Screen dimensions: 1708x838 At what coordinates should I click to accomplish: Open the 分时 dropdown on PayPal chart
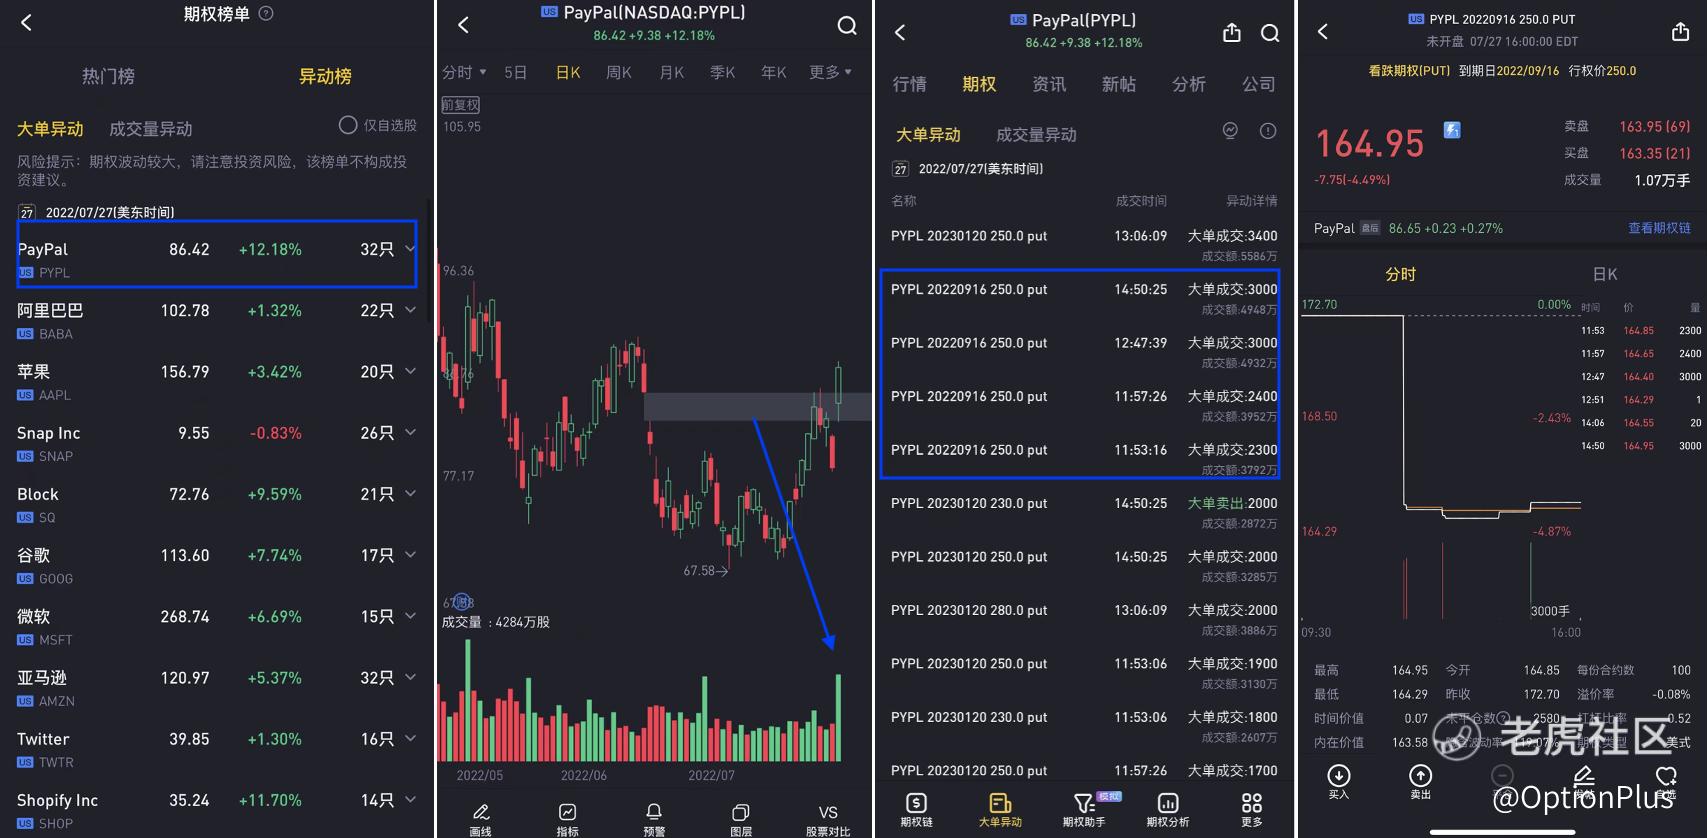tap(464, 72)
